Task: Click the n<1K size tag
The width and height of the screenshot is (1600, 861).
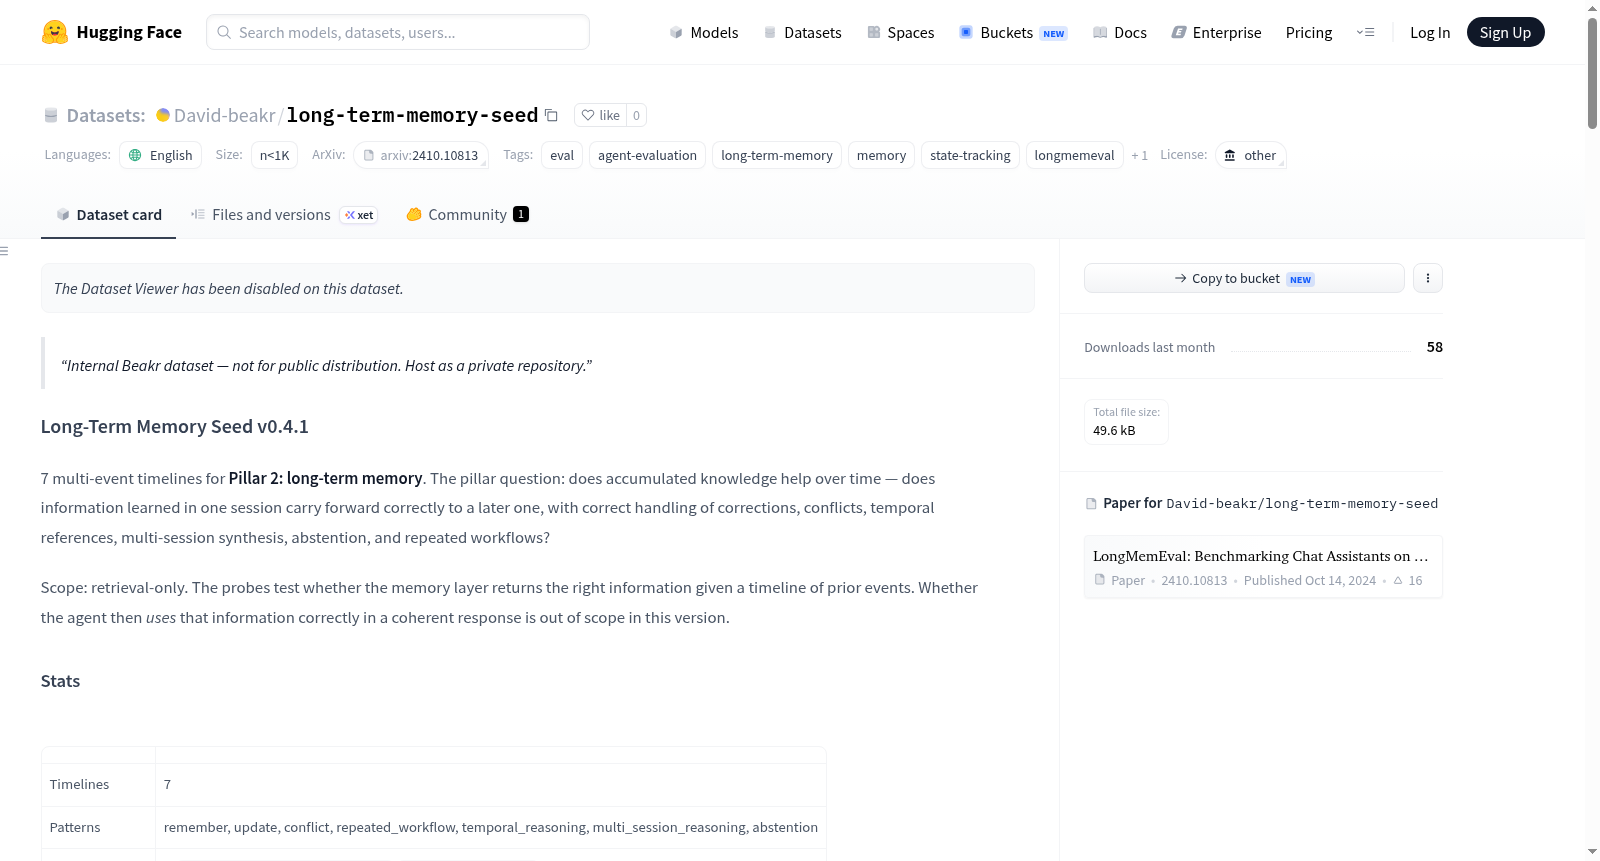Action: tap(275, 155)
